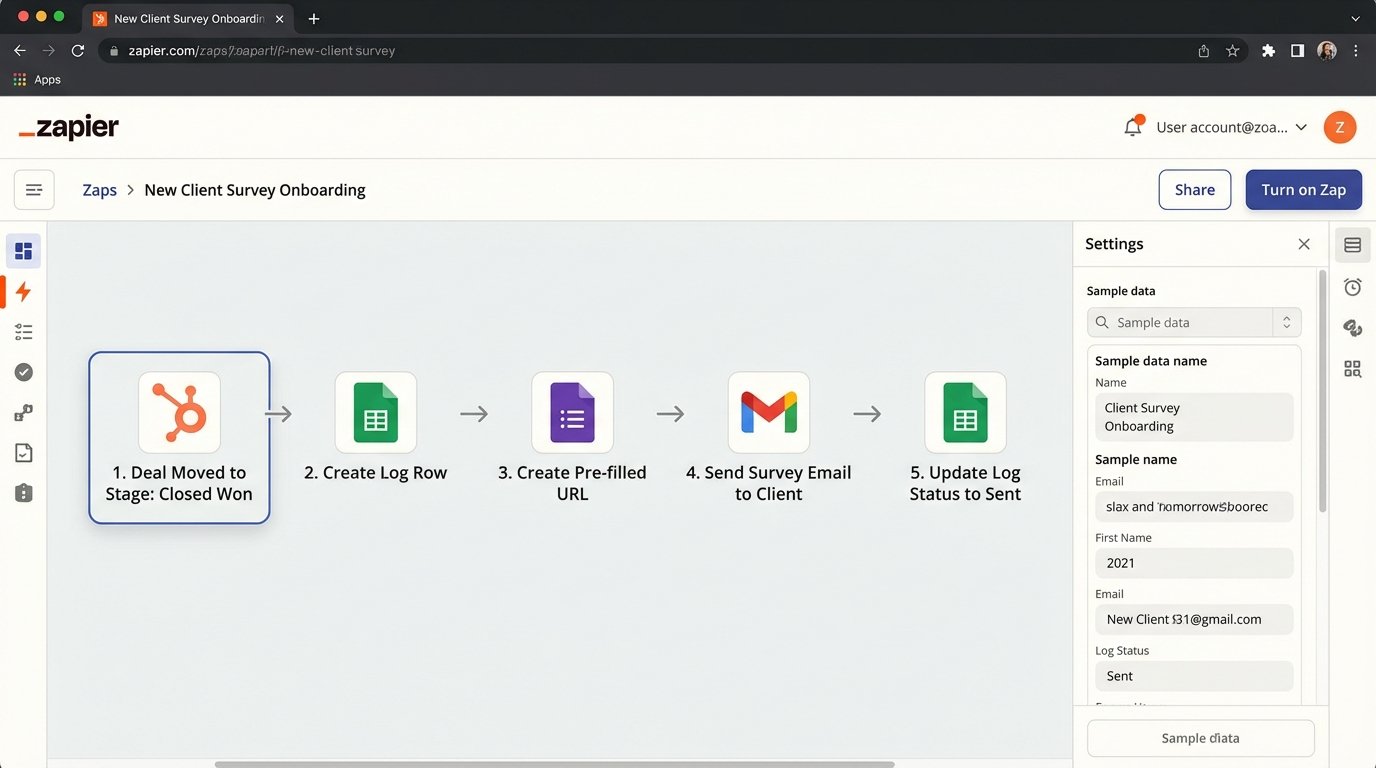Click inside the Sample data search field
The height and width of the screenshot is (768, 1376).
(x=1180, y=322)
